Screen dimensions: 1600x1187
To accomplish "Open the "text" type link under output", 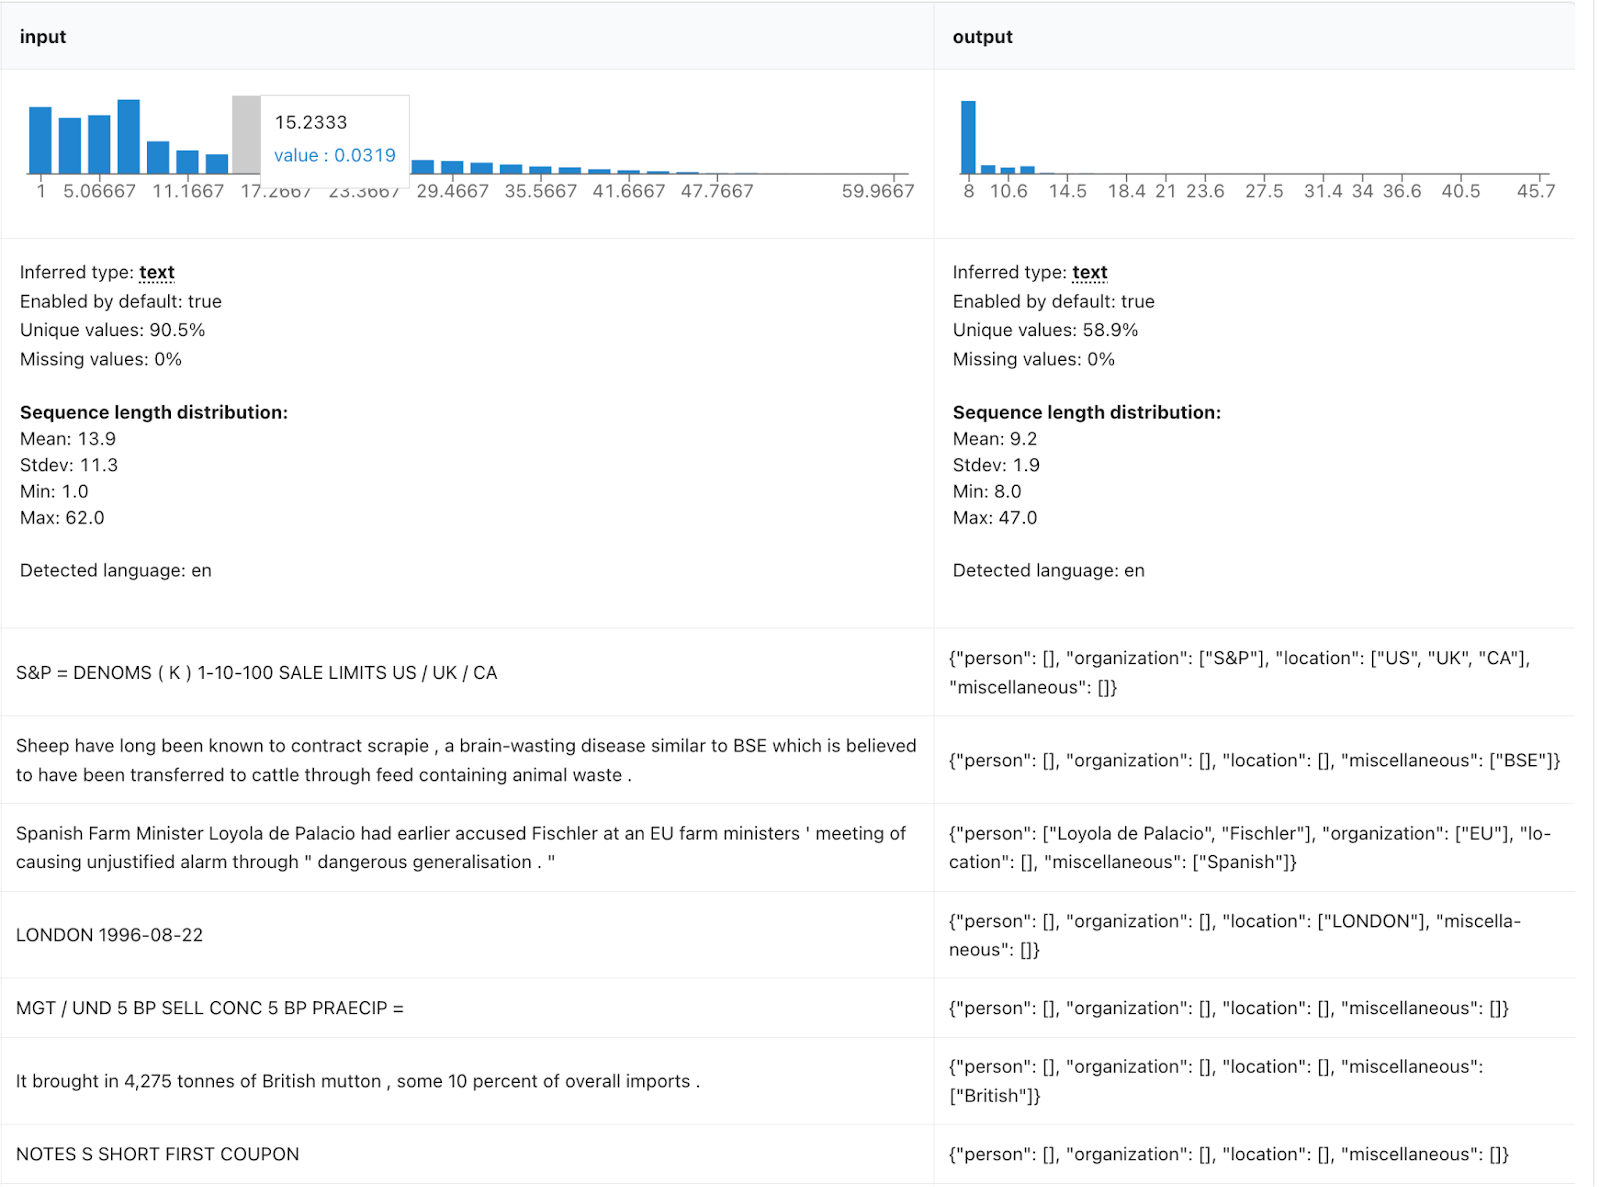I will tap(1089, 272).
